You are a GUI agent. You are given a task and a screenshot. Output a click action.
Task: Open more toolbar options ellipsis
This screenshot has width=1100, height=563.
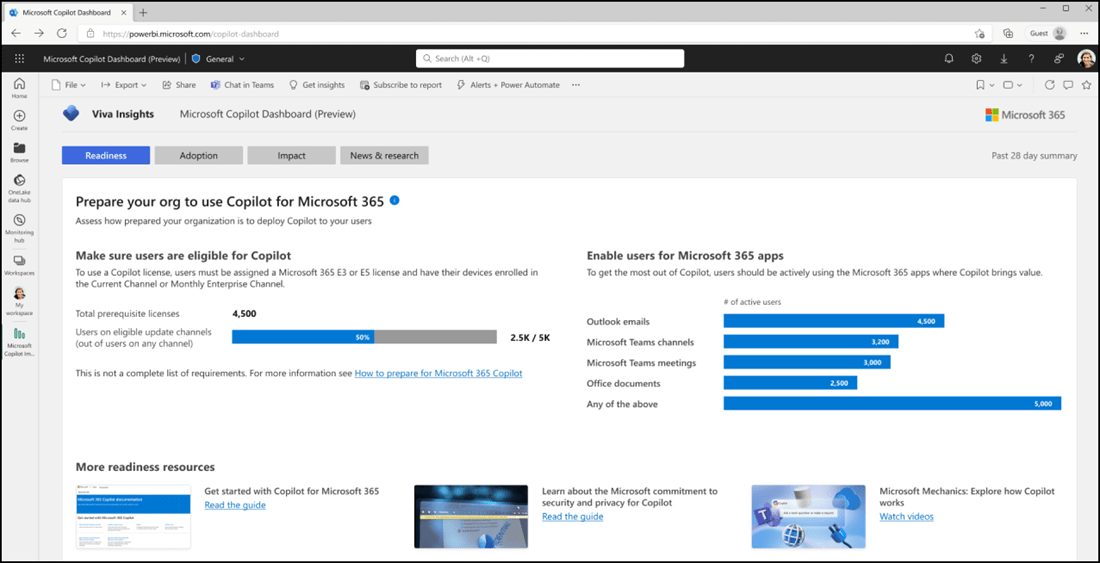point(576,85)
